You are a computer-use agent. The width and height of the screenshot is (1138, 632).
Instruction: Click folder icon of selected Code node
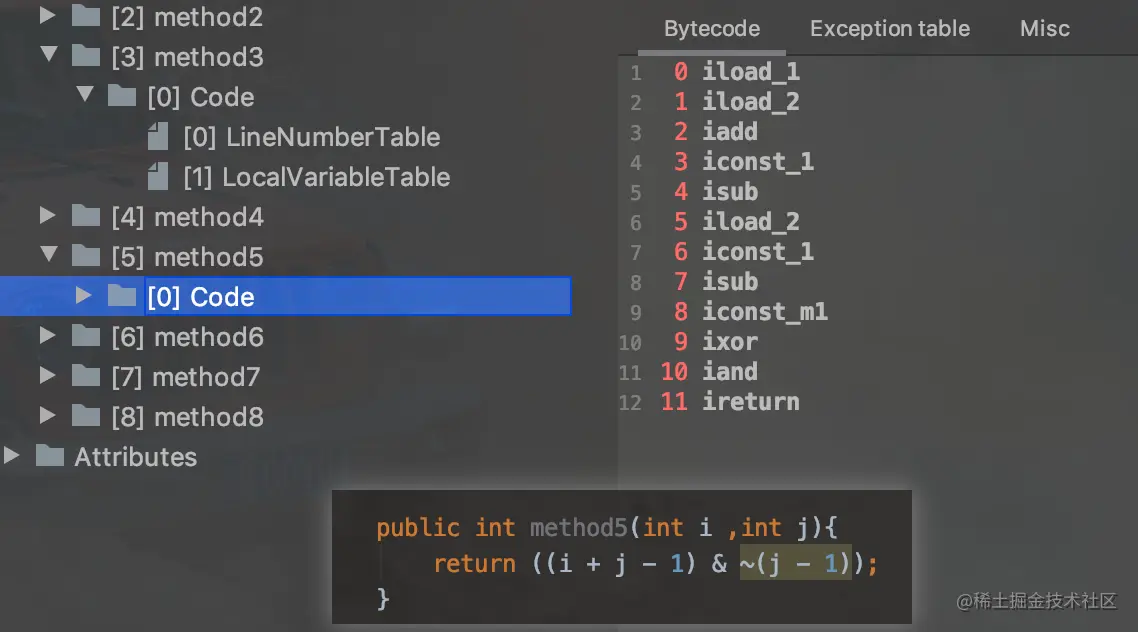pos(121,295)
